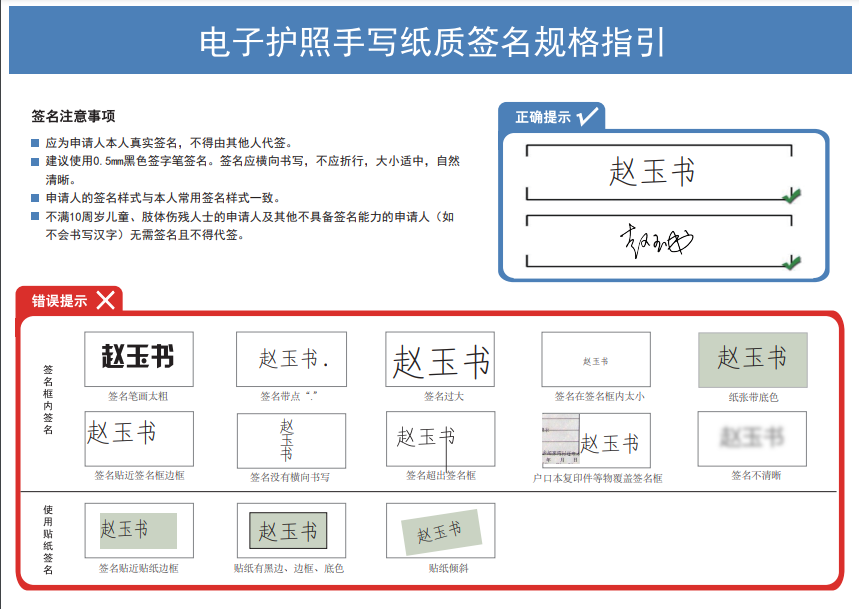859x609 pixels.
Task: Click the caption '签名过大'
Action: coord(443,396)
